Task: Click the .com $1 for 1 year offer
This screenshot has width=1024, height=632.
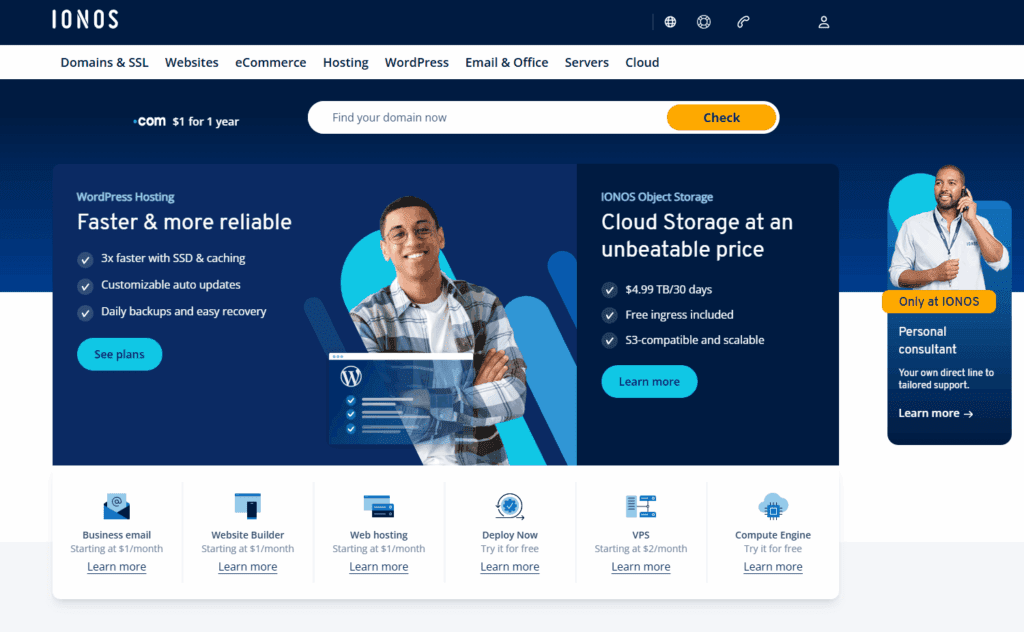Action: (186, 121)
